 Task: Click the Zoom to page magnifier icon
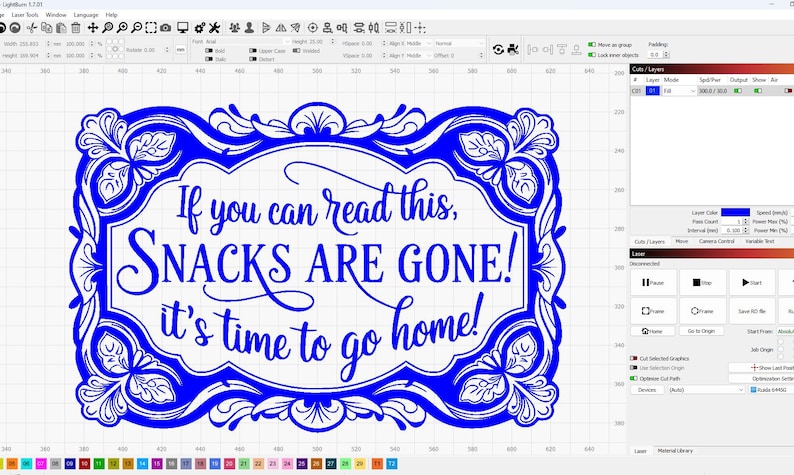107,28
